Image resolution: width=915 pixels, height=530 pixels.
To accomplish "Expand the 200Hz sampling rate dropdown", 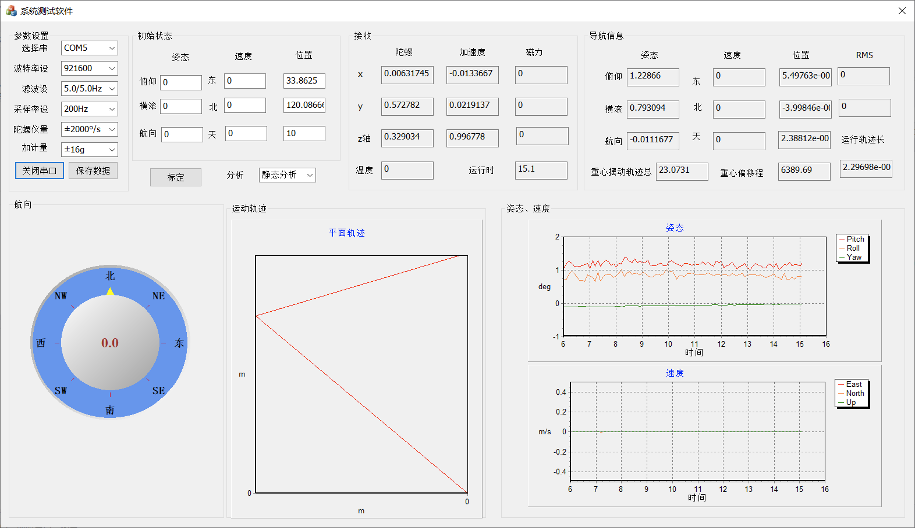I will tap(89, 109).
